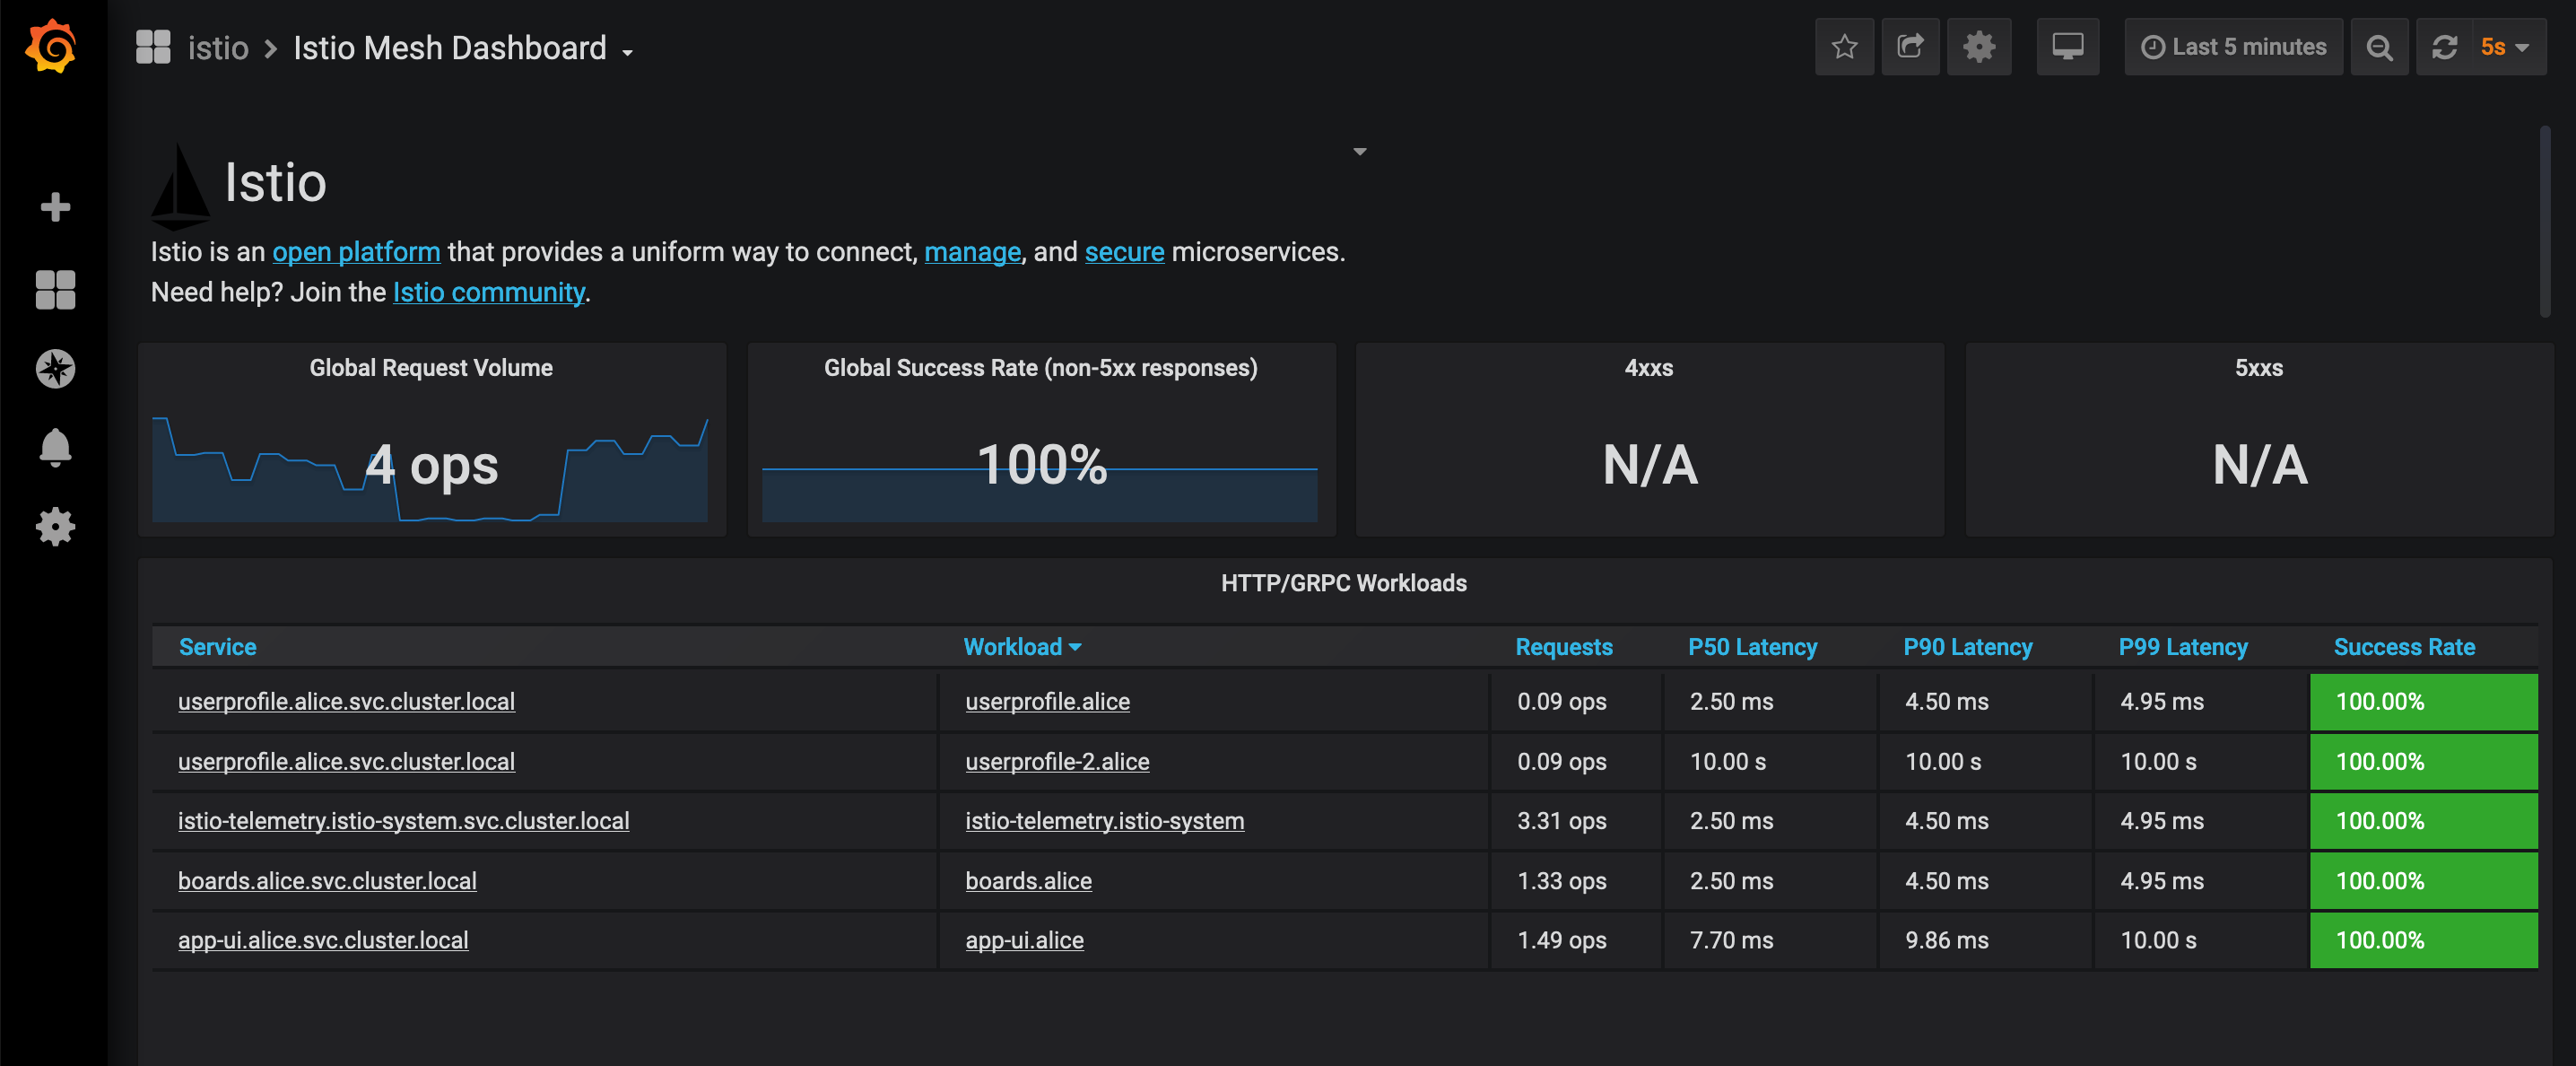Click the Istio text panel vertical scrollbar

click(2544, 221)
